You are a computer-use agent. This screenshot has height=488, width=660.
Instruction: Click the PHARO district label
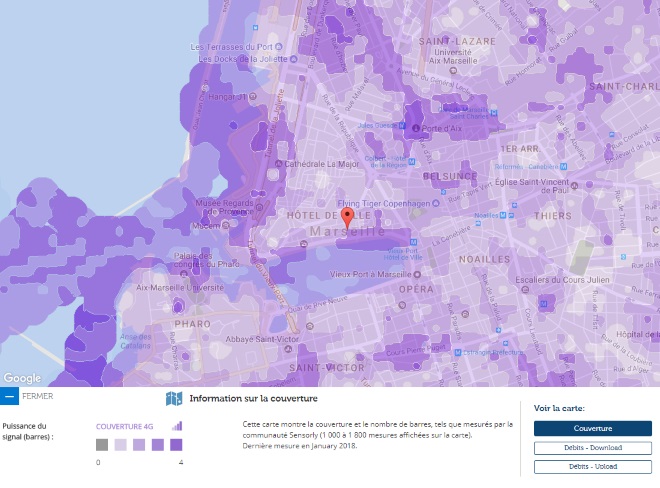point(192,324)
